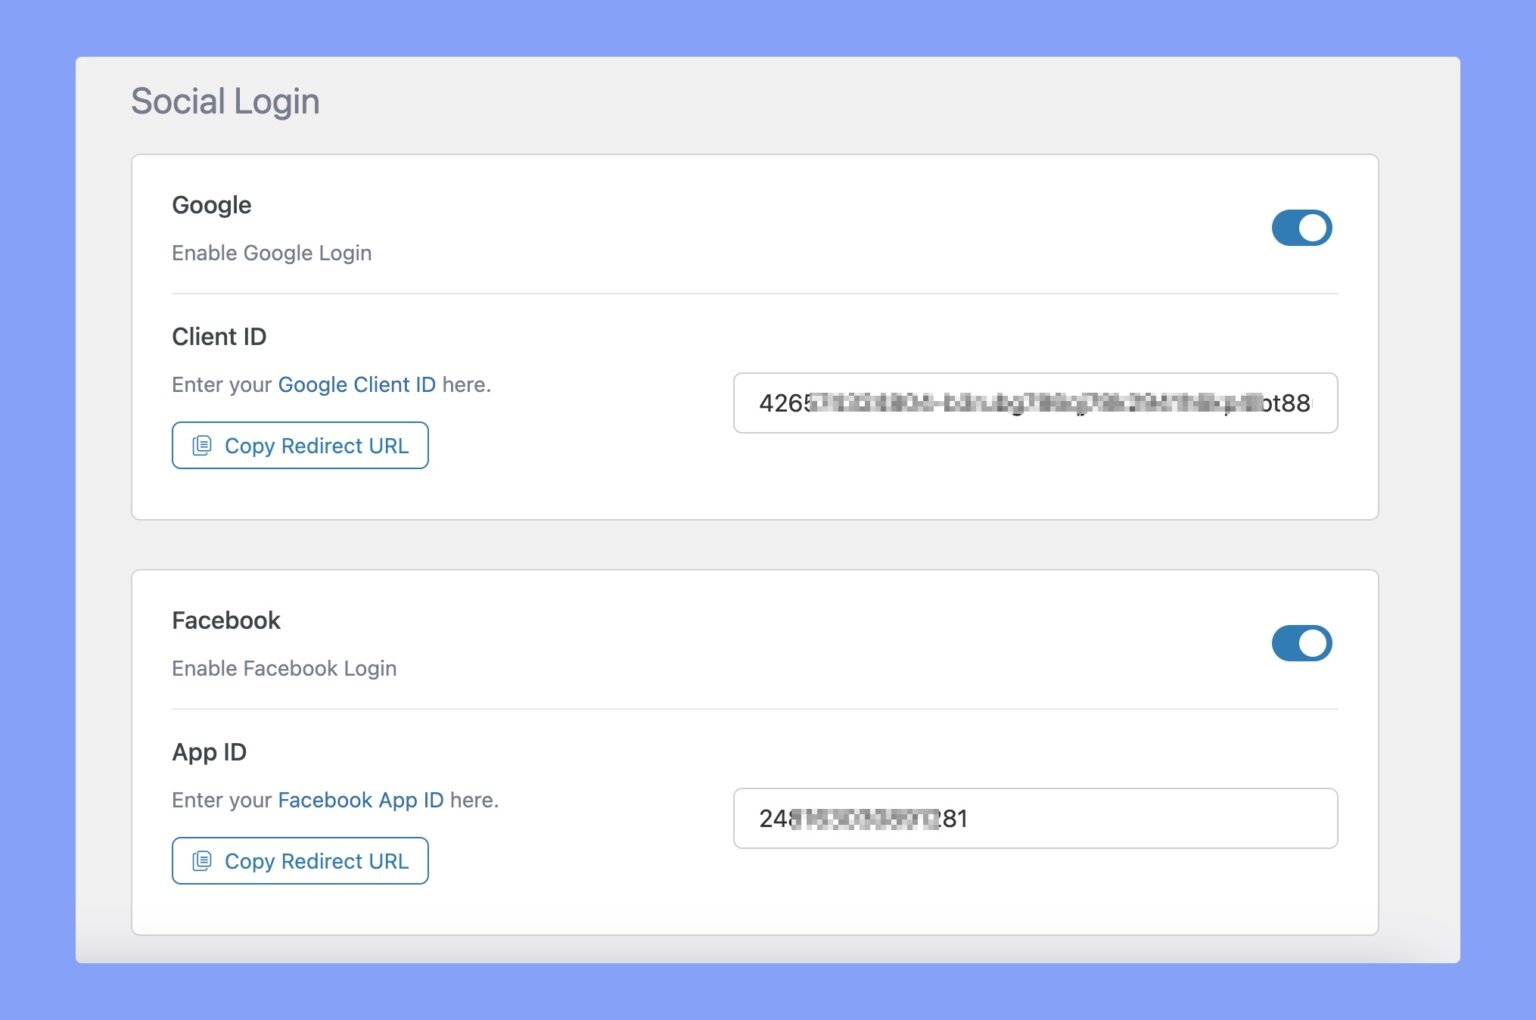The image size is (1536, 1020).
Task: Click the Enable Facebook Login label
Action: pos(284,668)
